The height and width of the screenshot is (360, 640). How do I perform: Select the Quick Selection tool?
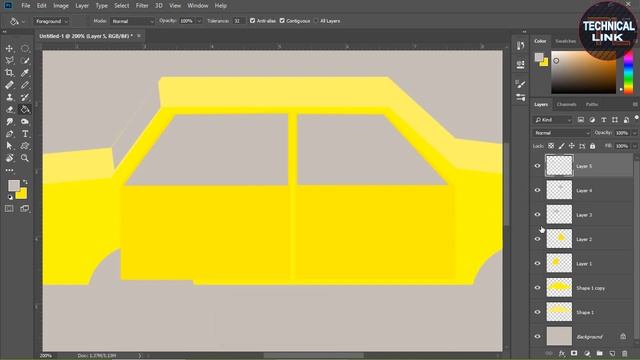[25, 61]
